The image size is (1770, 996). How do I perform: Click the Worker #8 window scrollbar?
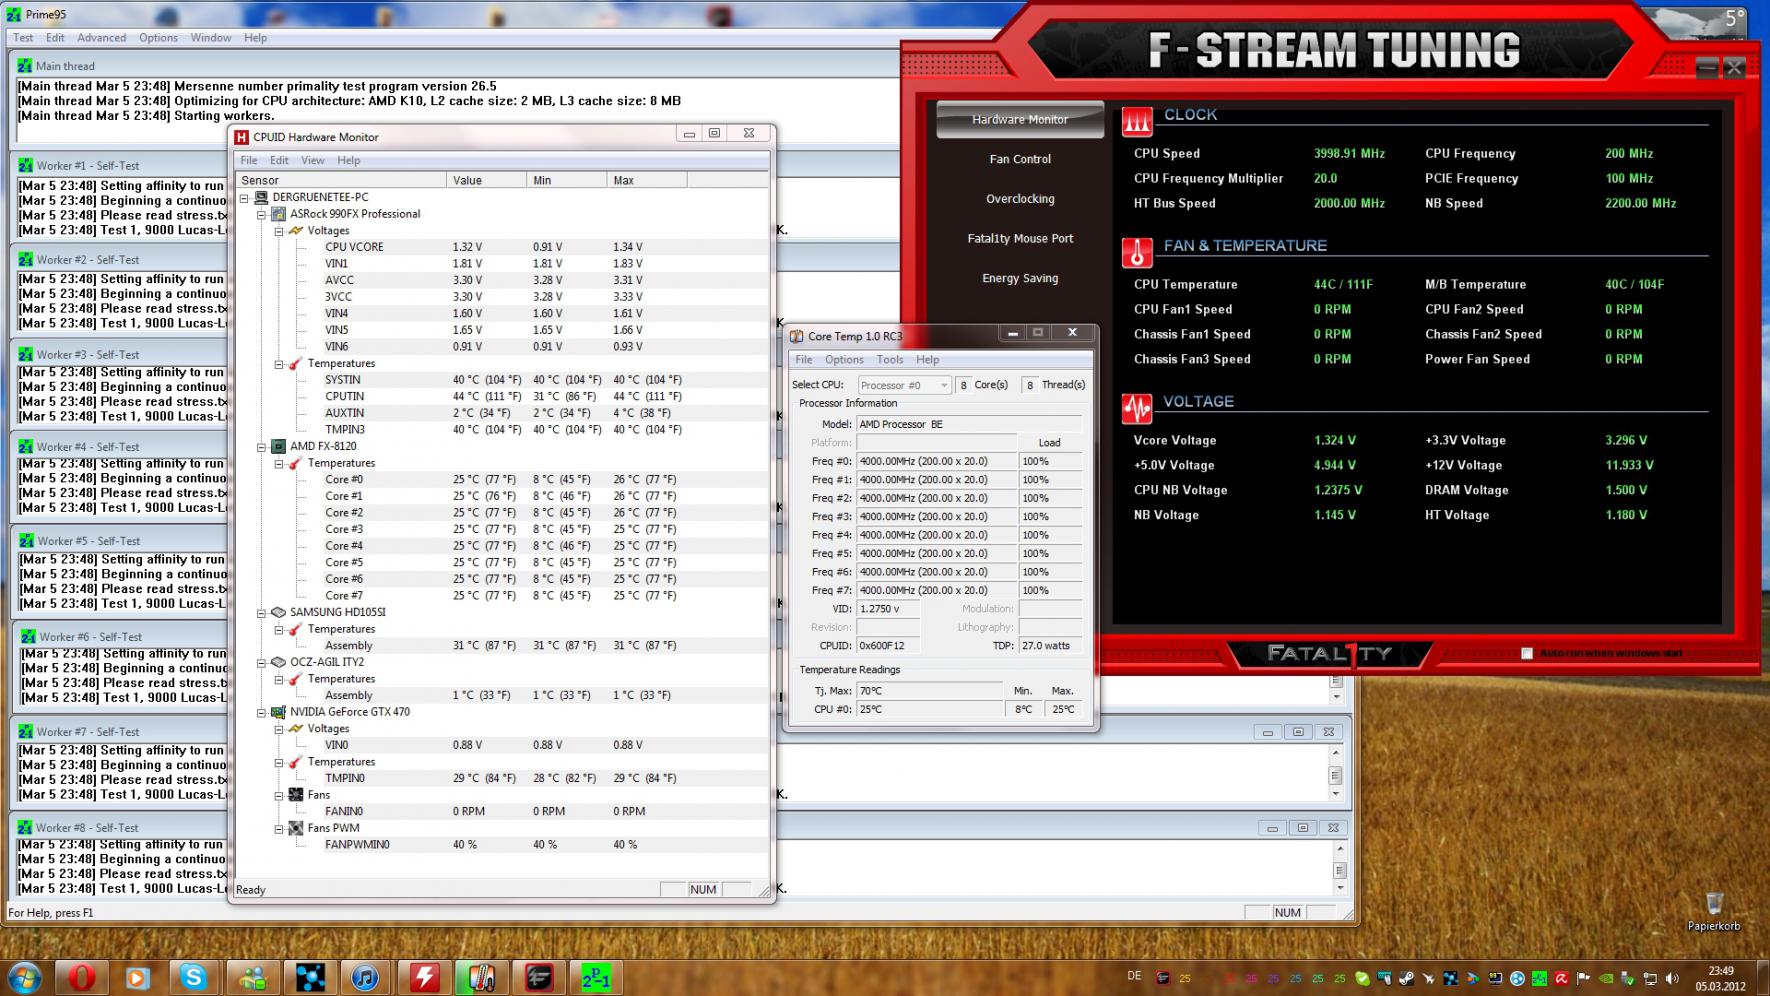1340,867
